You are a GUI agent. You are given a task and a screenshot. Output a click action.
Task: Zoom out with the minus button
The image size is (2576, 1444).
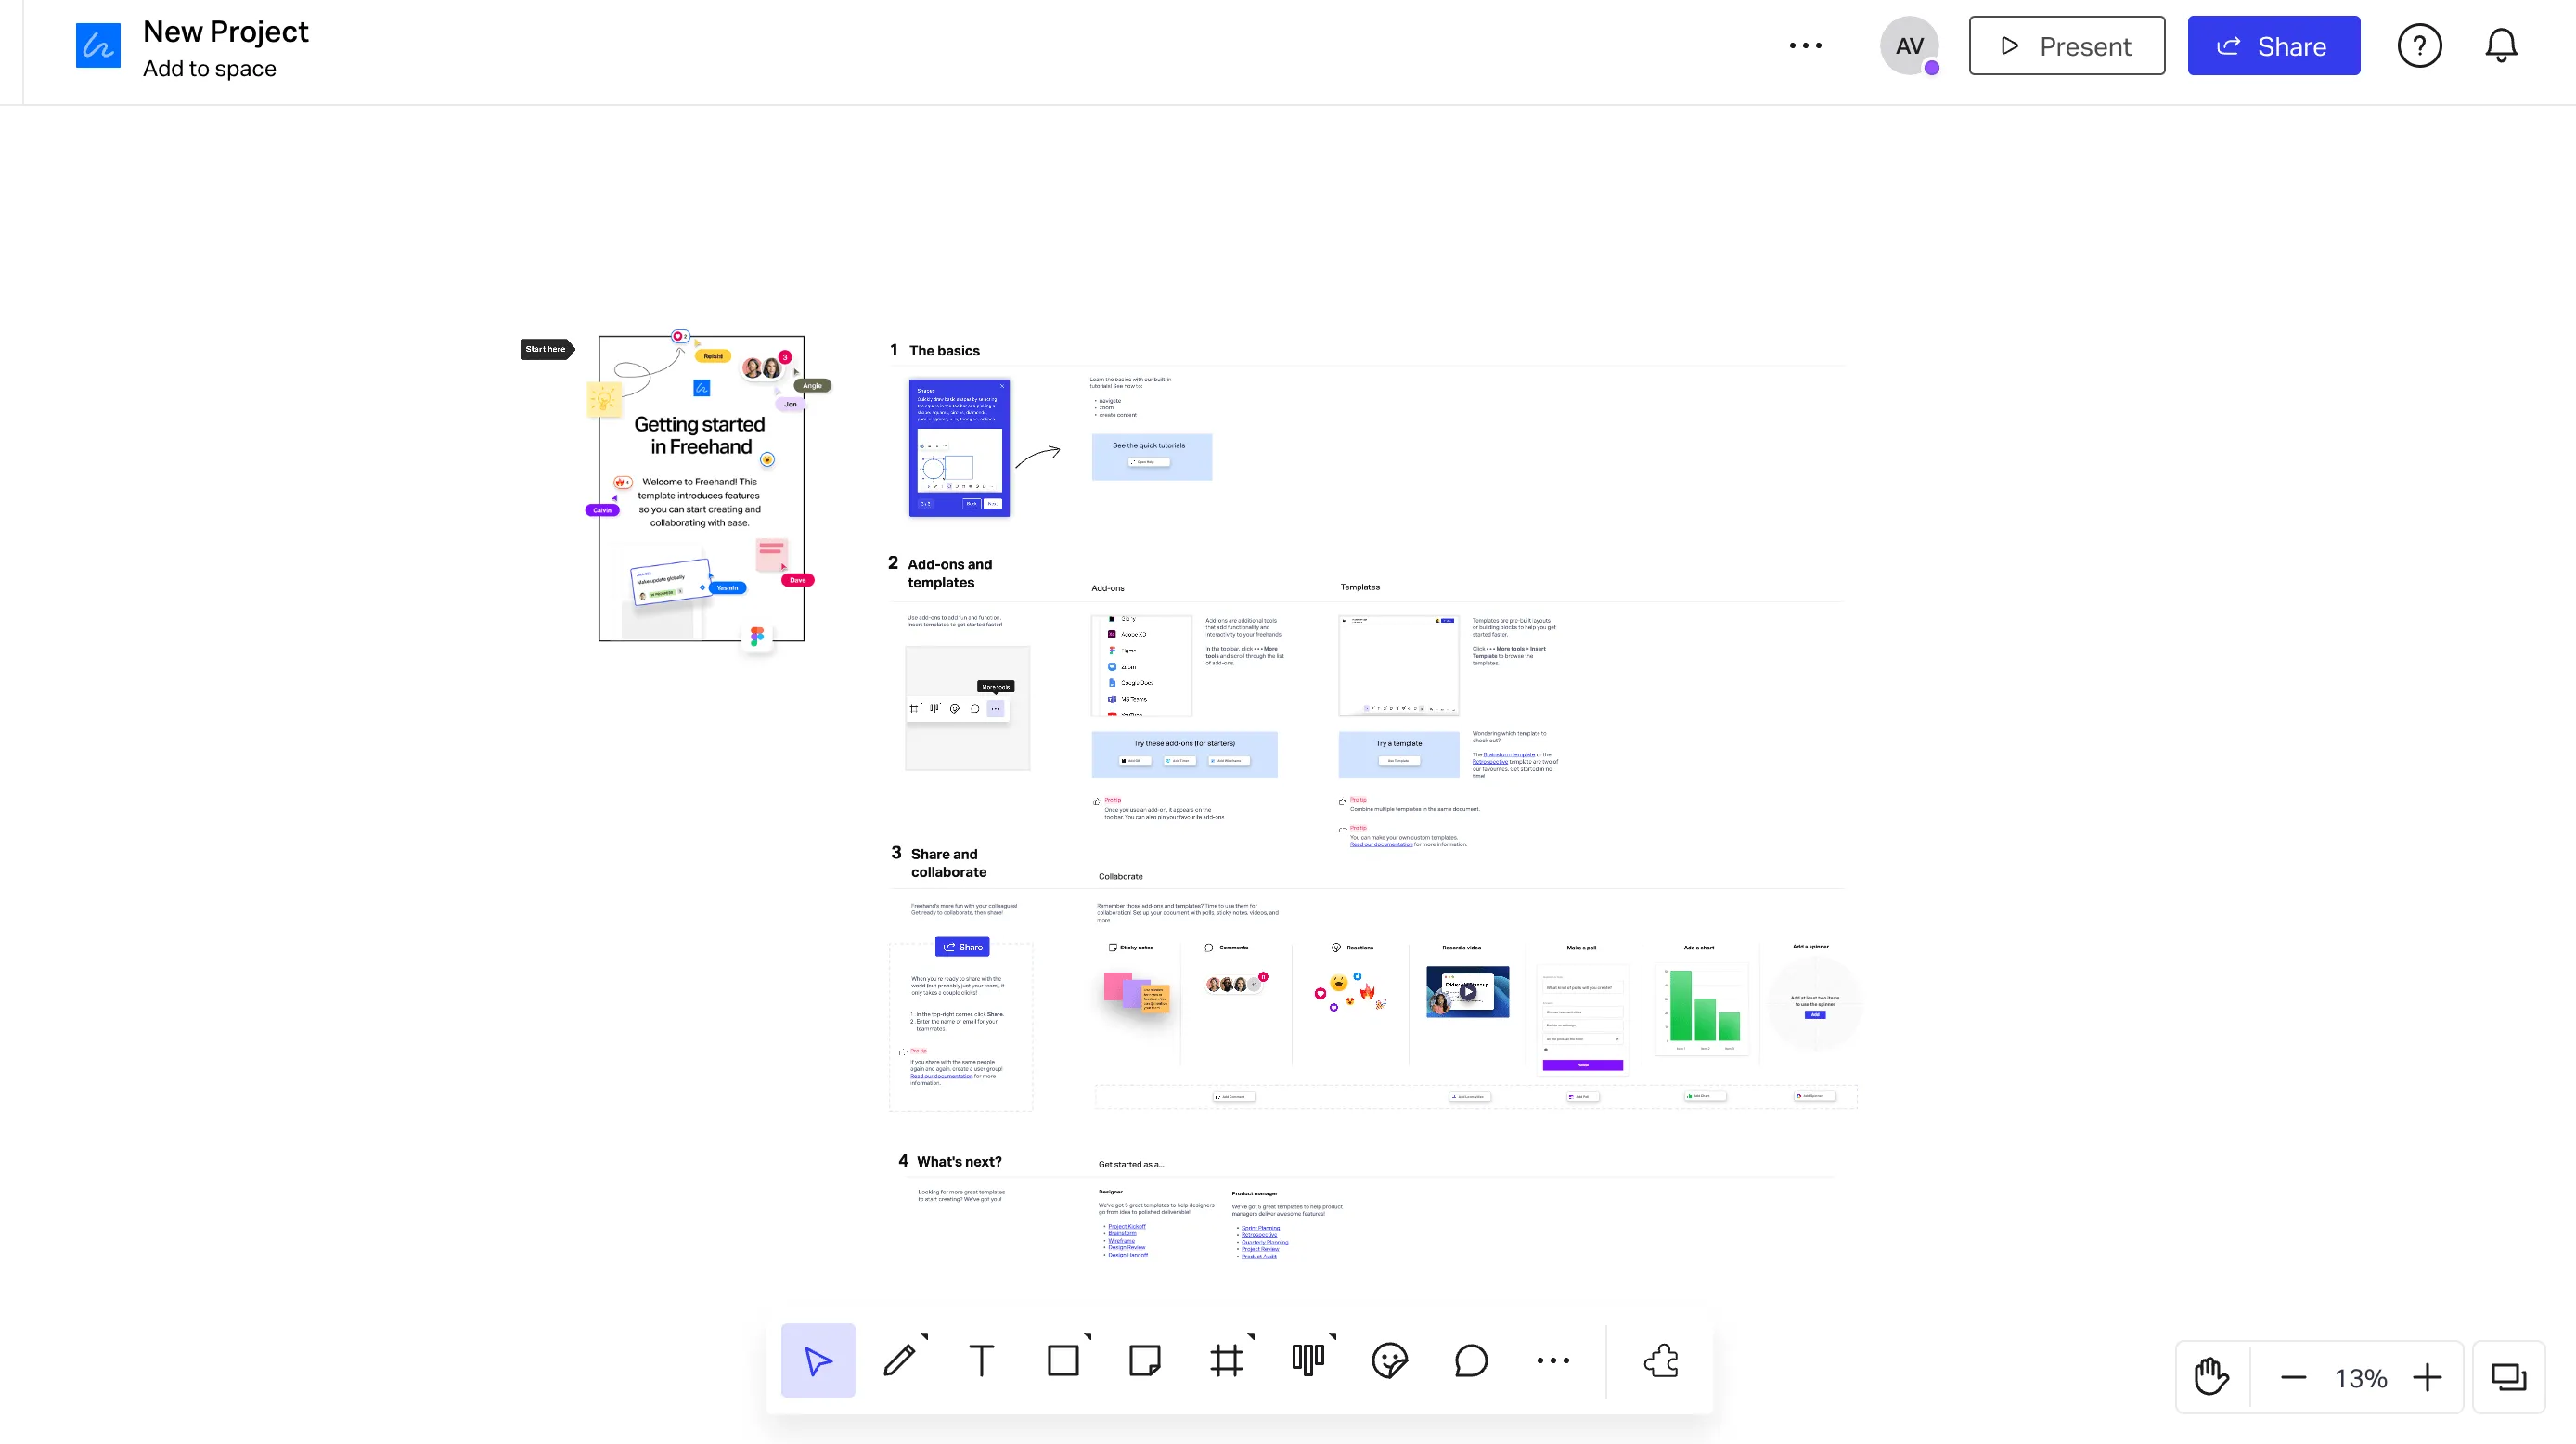pos(2294,1378)
